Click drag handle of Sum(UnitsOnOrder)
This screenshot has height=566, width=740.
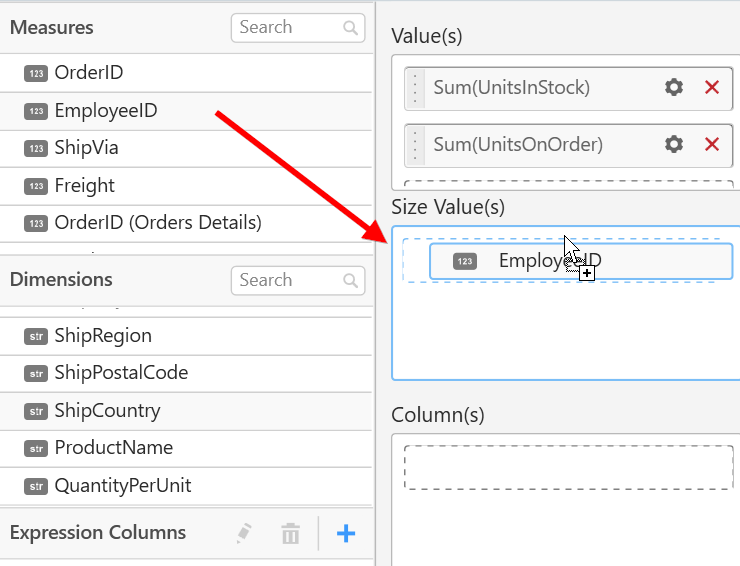(416, 145)
